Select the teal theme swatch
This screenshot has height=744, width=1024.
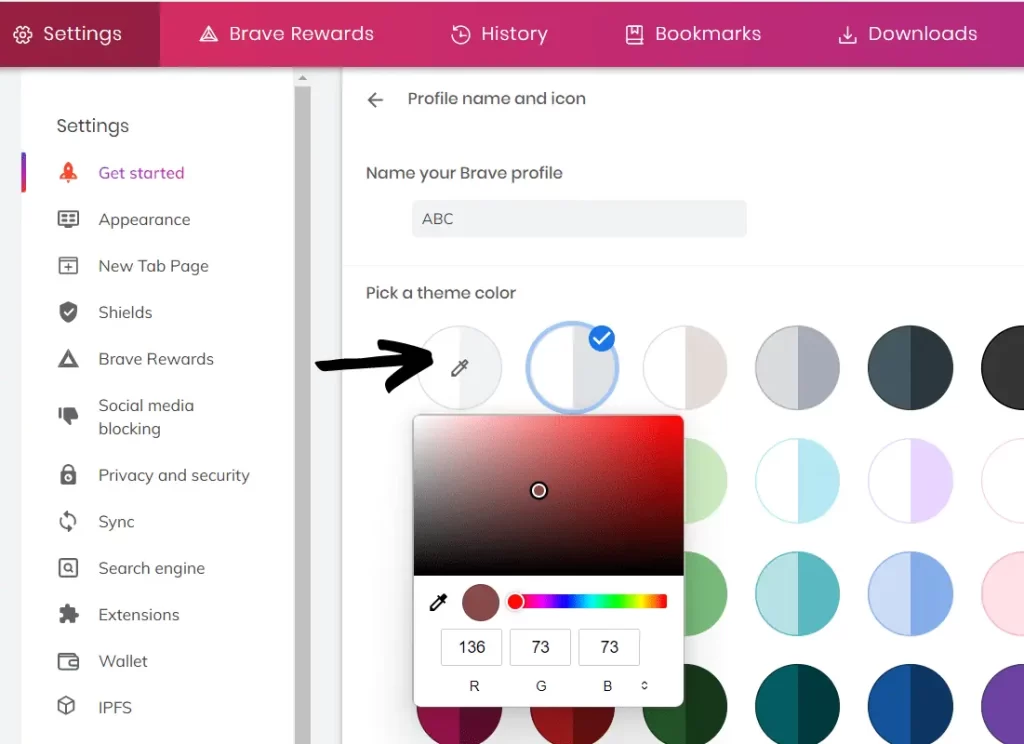point(797,594)
